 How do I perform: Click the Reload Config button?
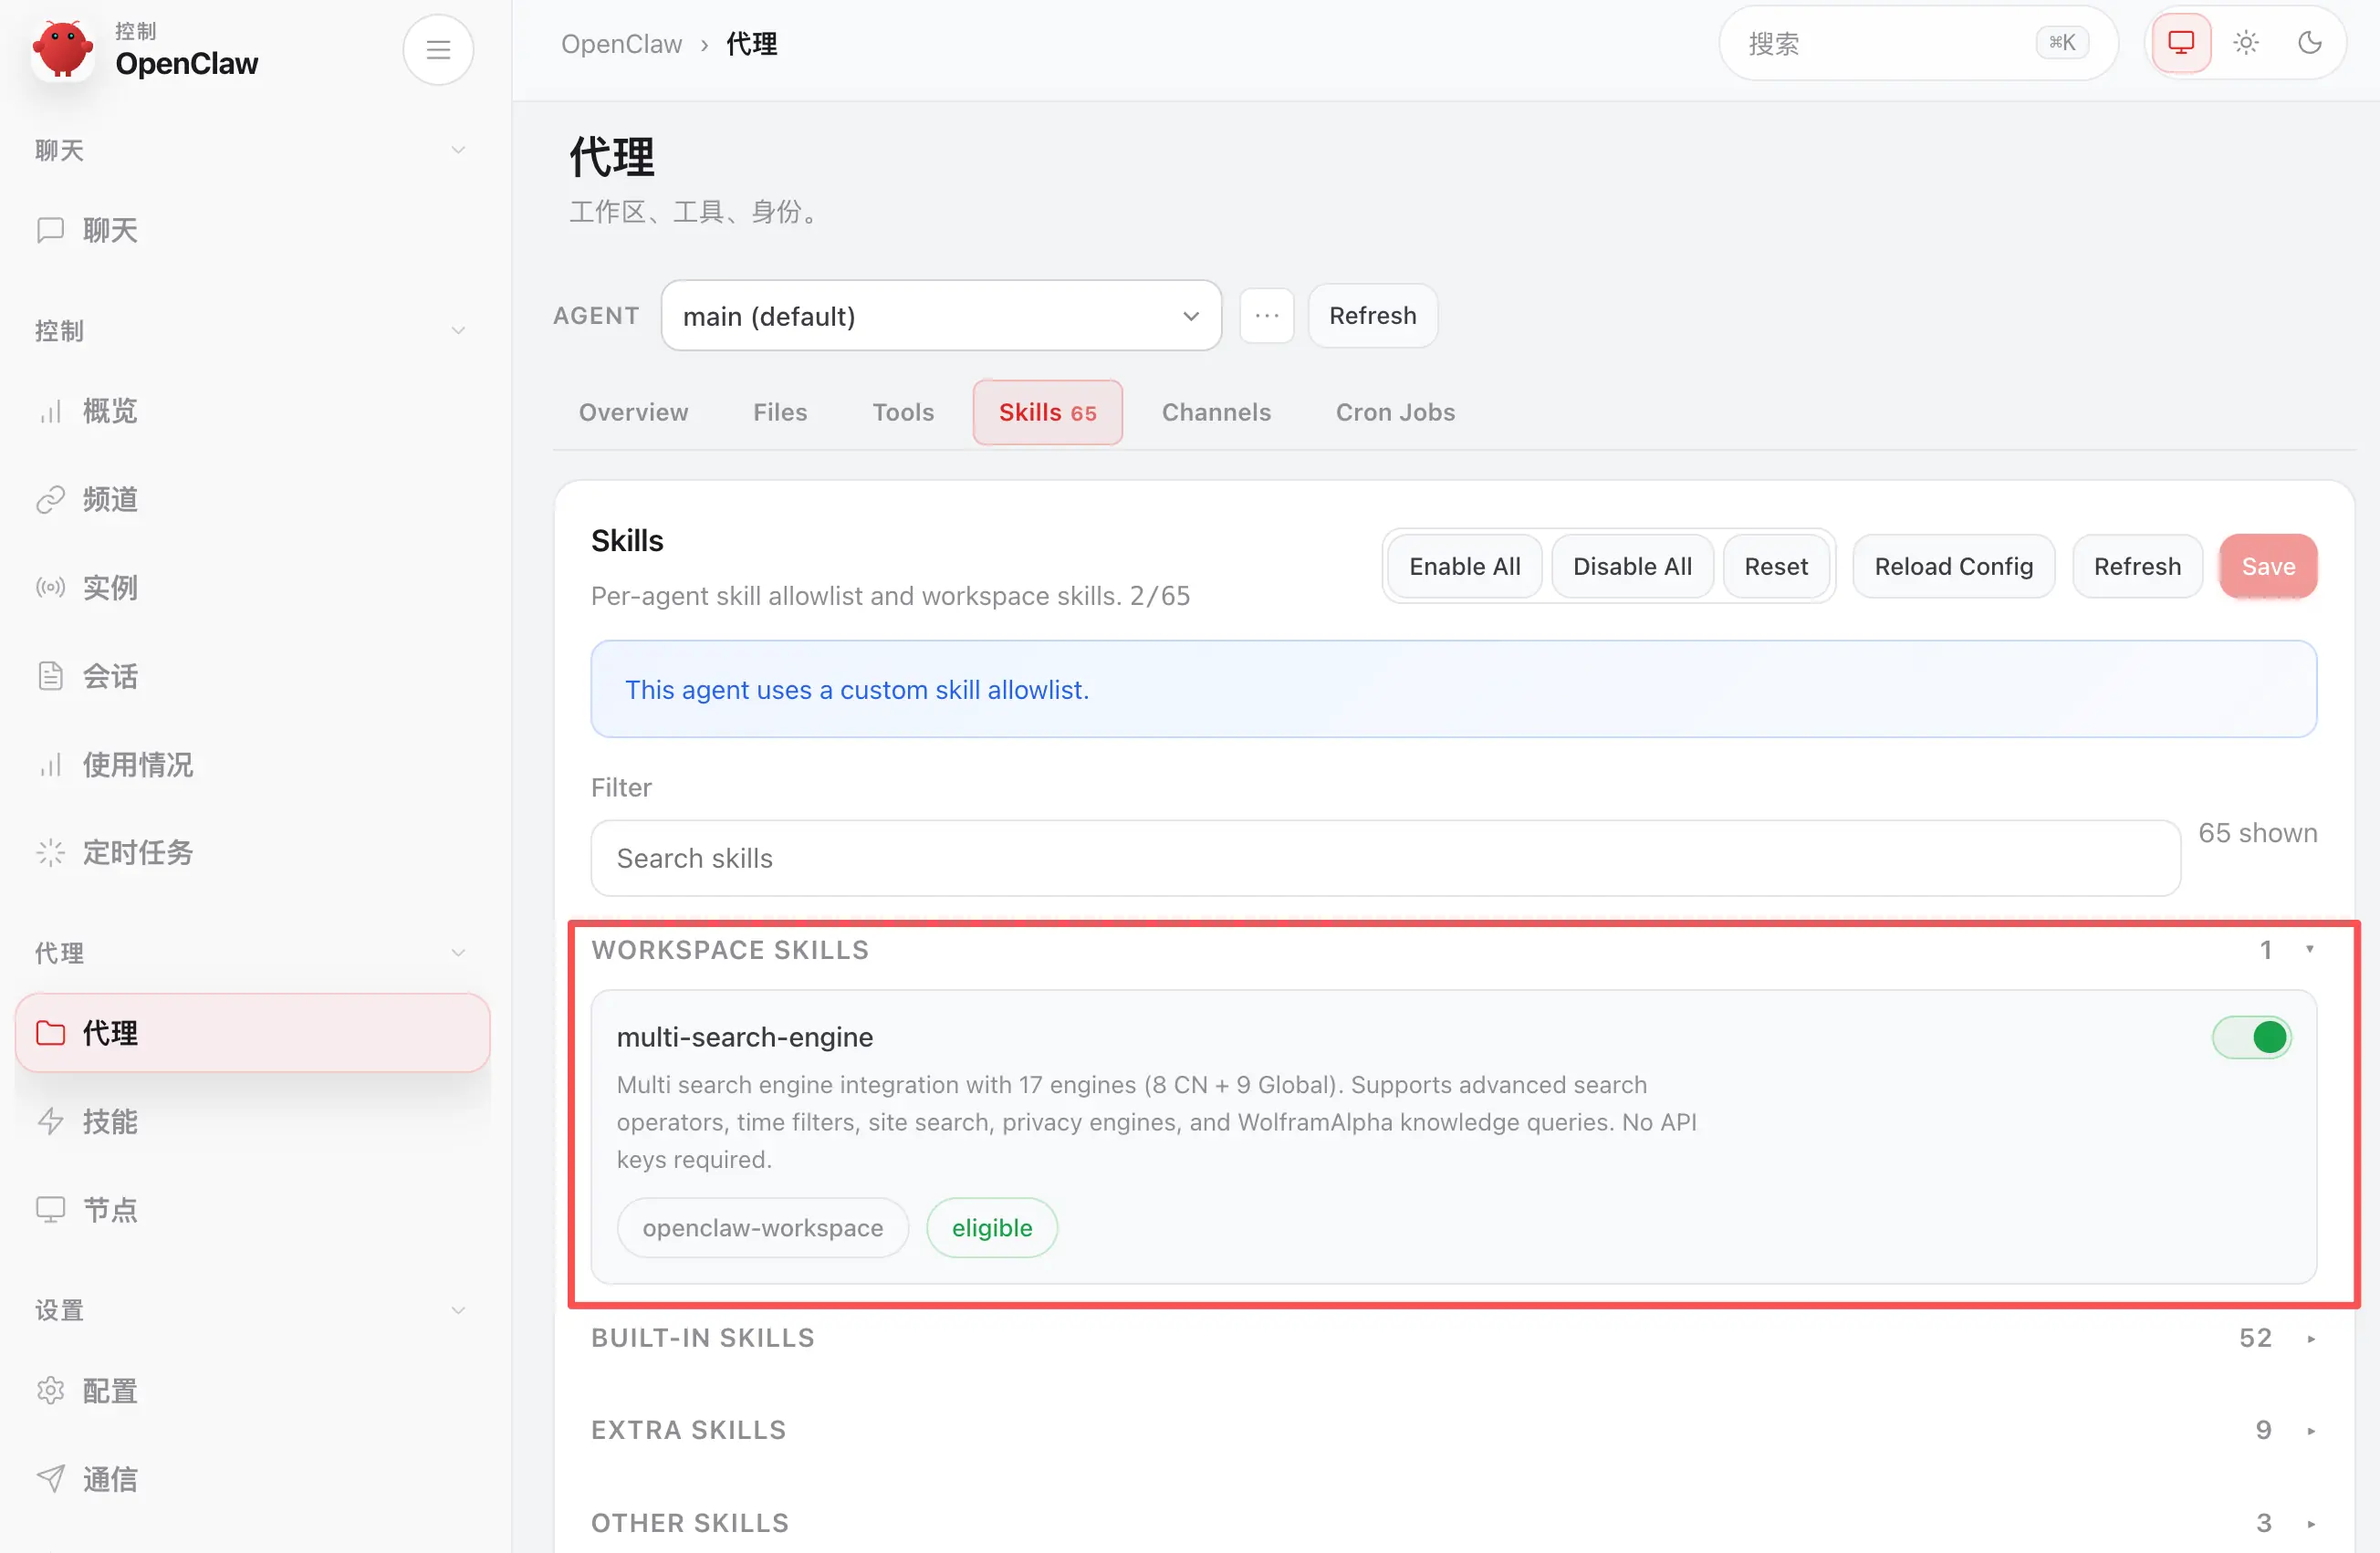tap(1953, 566)
